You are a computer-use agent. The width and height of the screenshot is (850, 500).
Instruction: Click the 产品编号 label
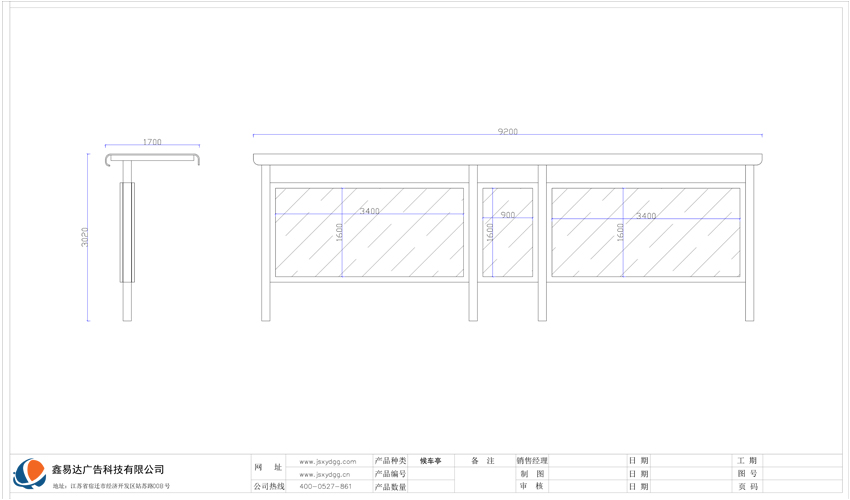click(x=390, y=473)
